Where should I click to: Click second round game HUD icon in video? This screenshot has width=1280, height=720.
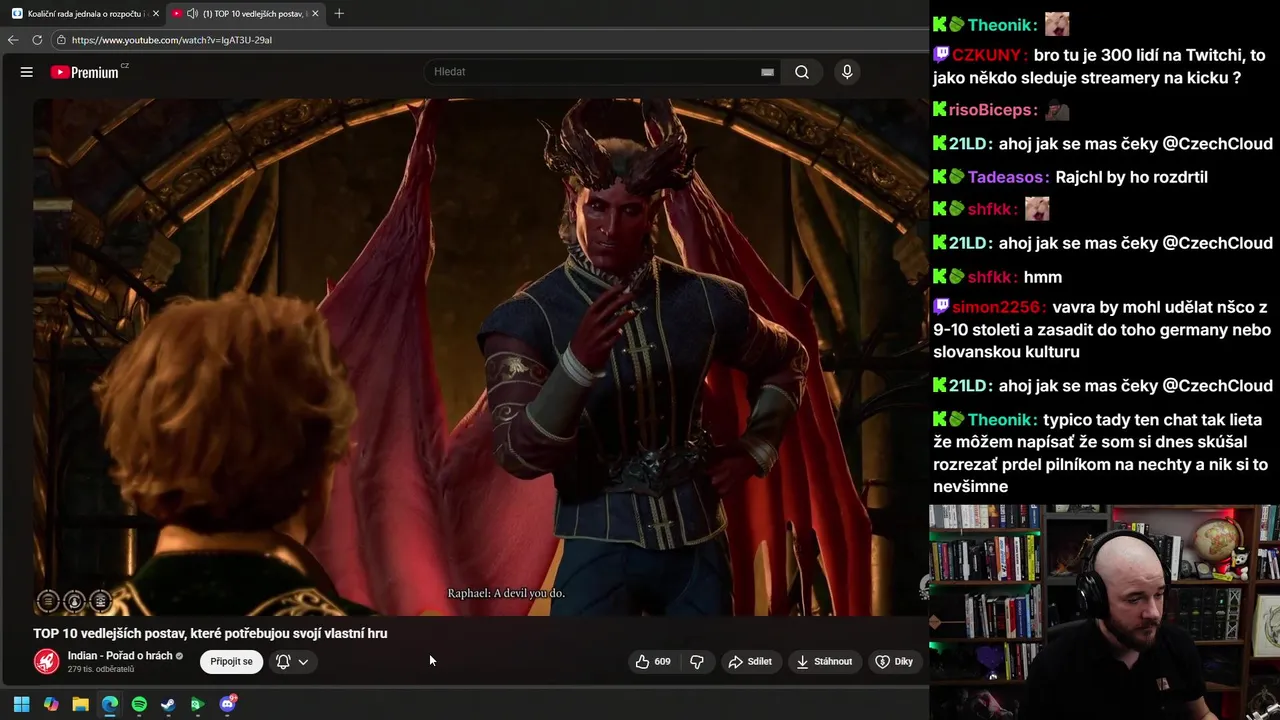click(x=73, y=600)
